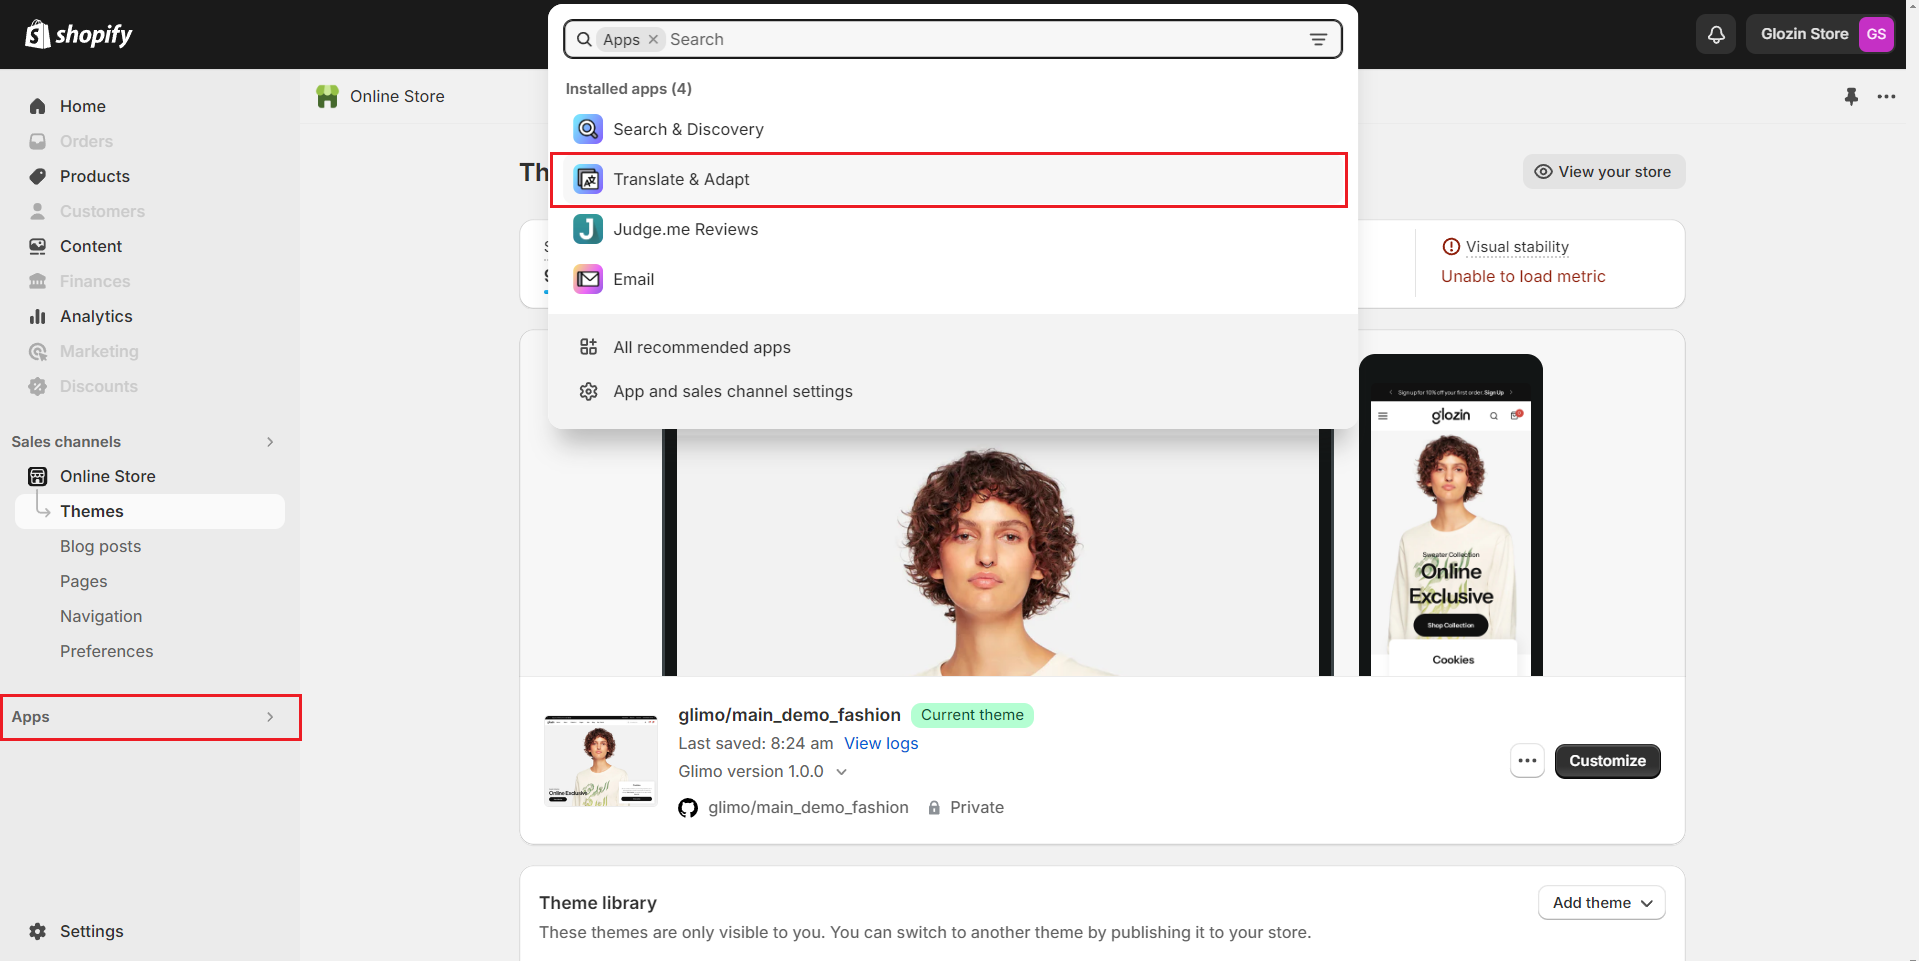This screenshot has height=961, width=1919.
Task: Go to App and sales channel settings
Action: [732, 391]
